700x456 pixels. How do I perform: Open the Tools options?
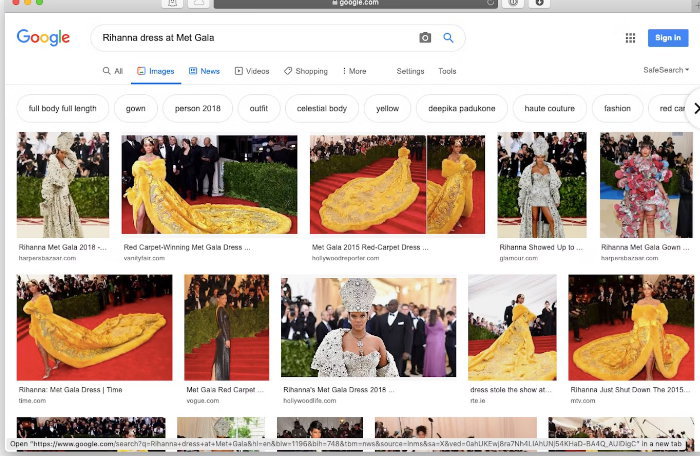[447, 71]
